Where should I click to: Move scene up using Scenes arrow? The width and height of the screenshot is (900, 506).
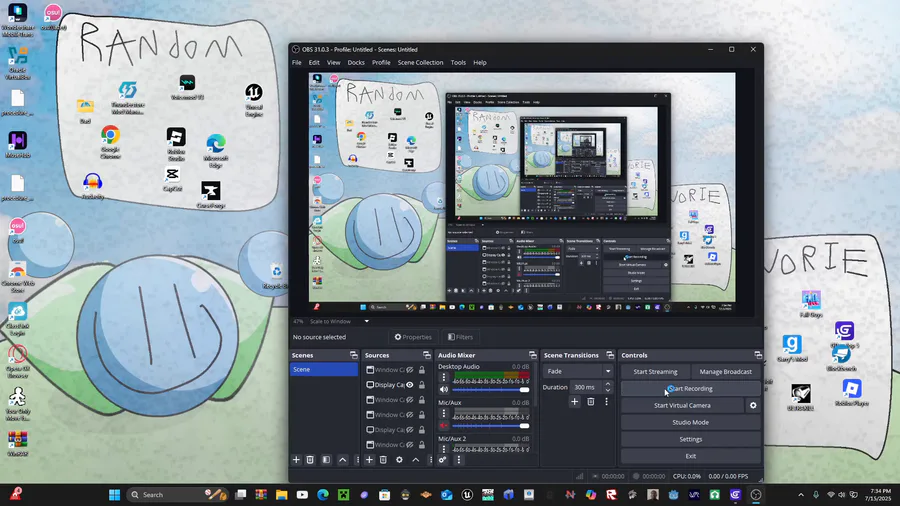pyautogui.click(x=343, y=460)
